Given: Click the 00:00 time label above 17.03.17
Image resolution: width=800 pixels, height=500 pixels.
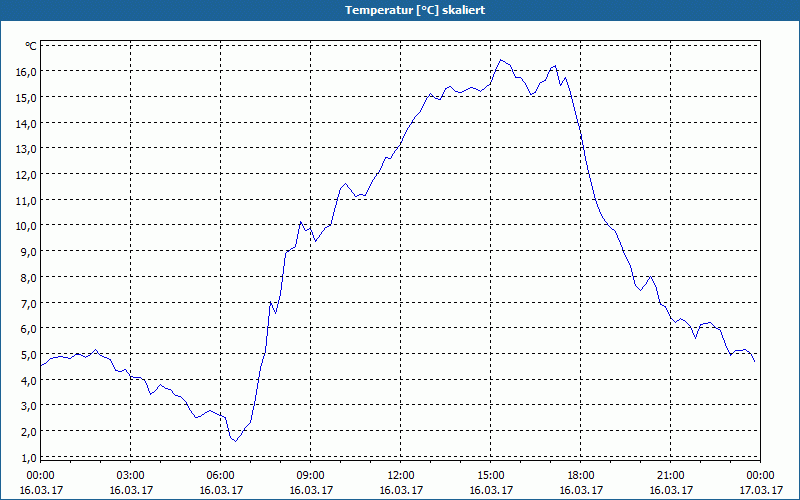Looking at the screenshot, I should point(761,476).
